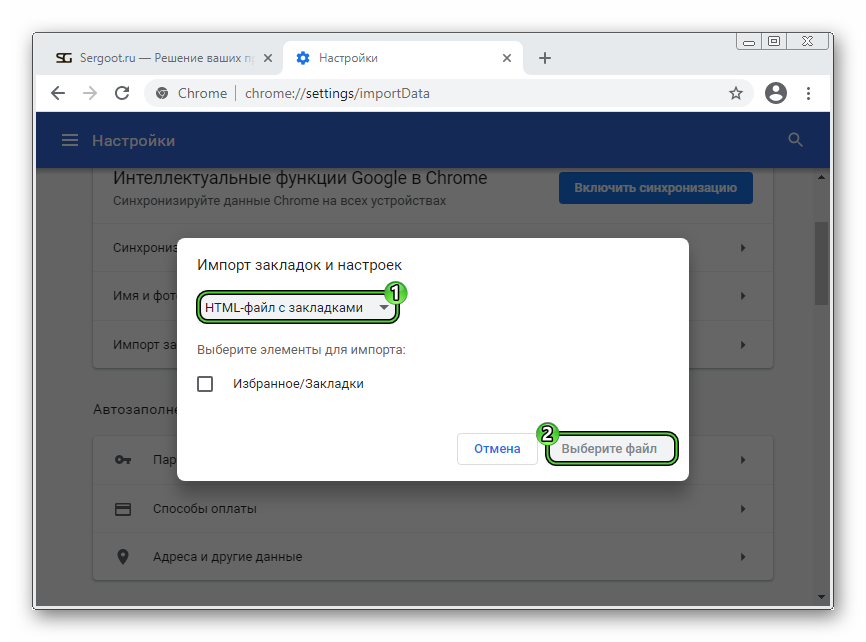Click the credit card icon in Способы оплаты
The image size is (866, 642).
(x=123, y=509)
